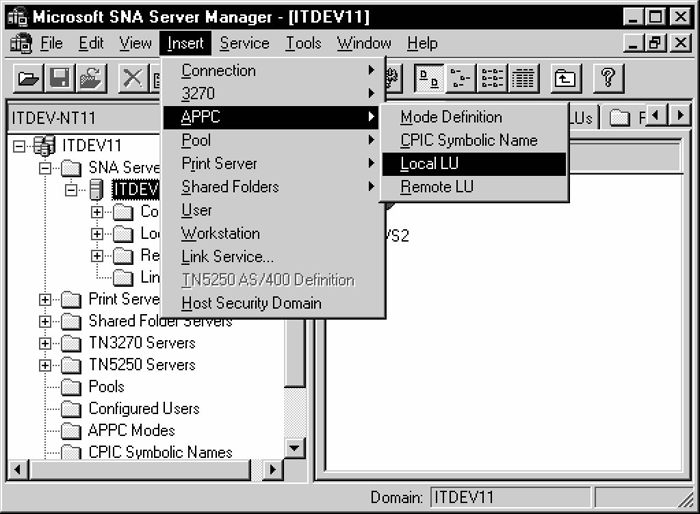The height and width of the screenshot is (514, 700).
Task: Toggle Large Icons view in toolbar
Action: point(428,79)
